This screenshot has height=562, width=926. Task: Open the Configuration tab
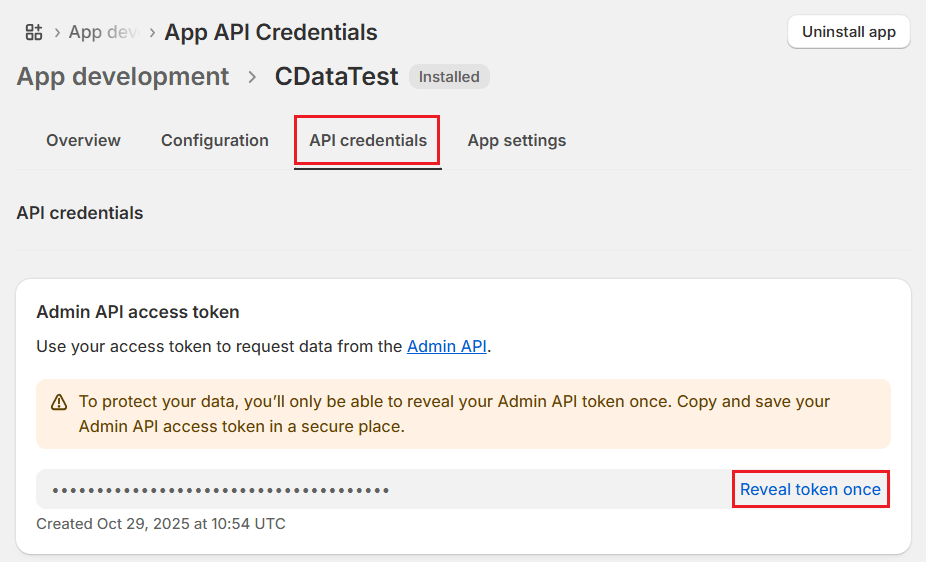[215, 141]
